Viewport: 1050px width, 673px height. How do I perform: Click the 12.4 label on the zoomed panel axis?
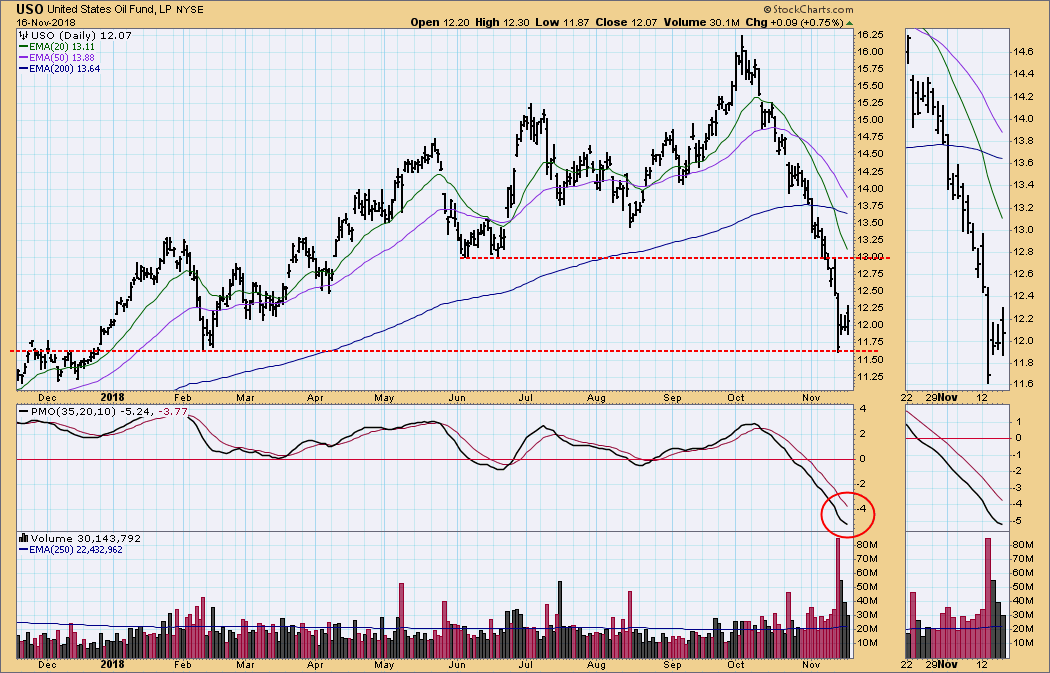pos(1023,296)
